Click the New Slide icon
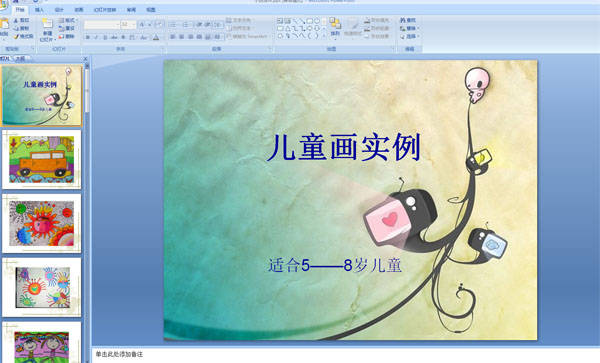Screen dimensions: 600x363 47,24
